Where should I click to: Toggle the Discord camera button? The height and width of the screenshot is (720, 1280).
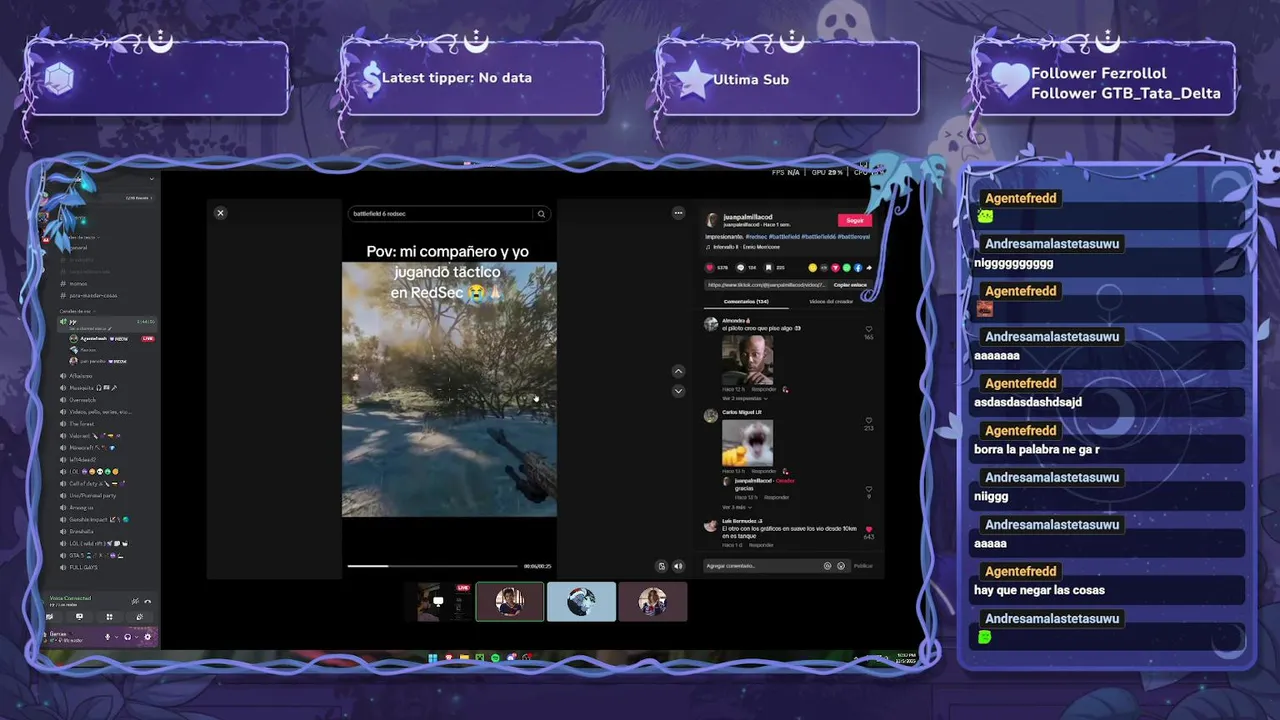50,617
